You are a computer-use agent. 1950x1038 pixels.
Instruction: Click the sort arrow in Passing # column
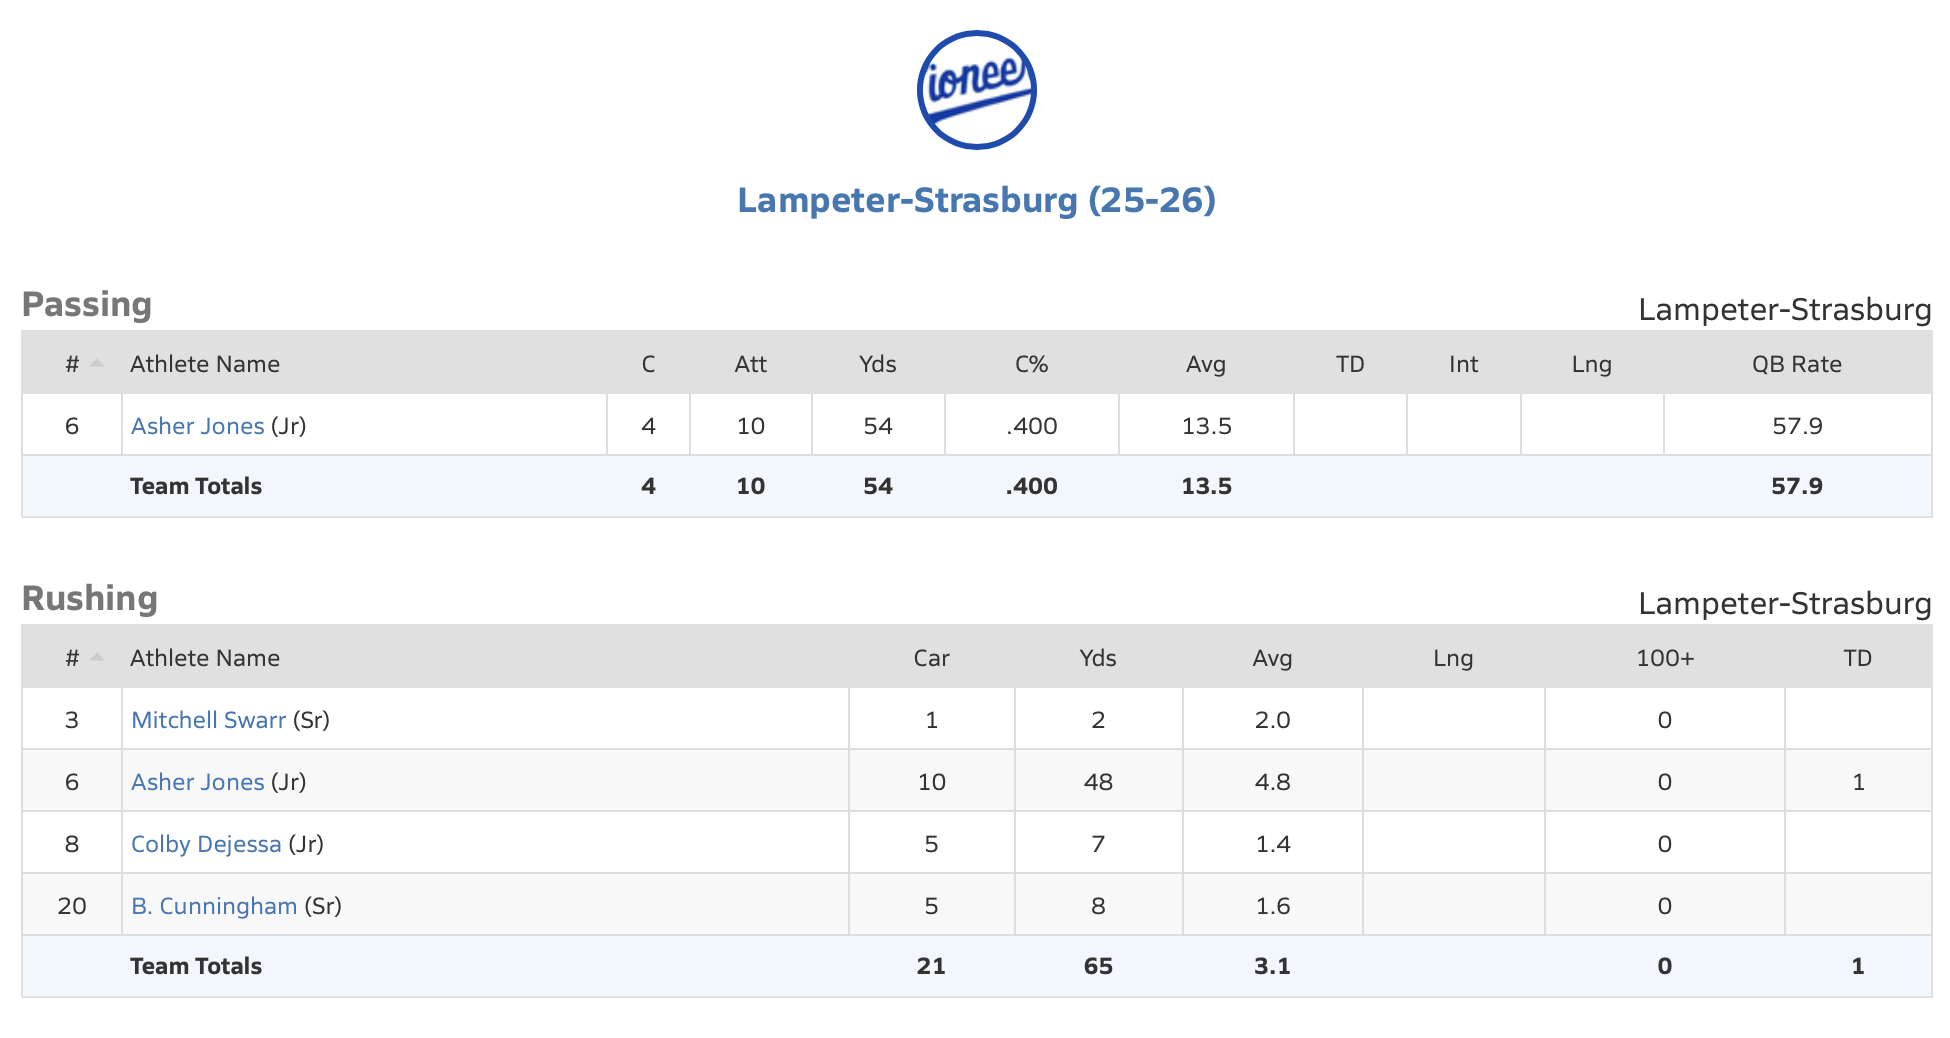pyautogui.click(x=97, y=363)
